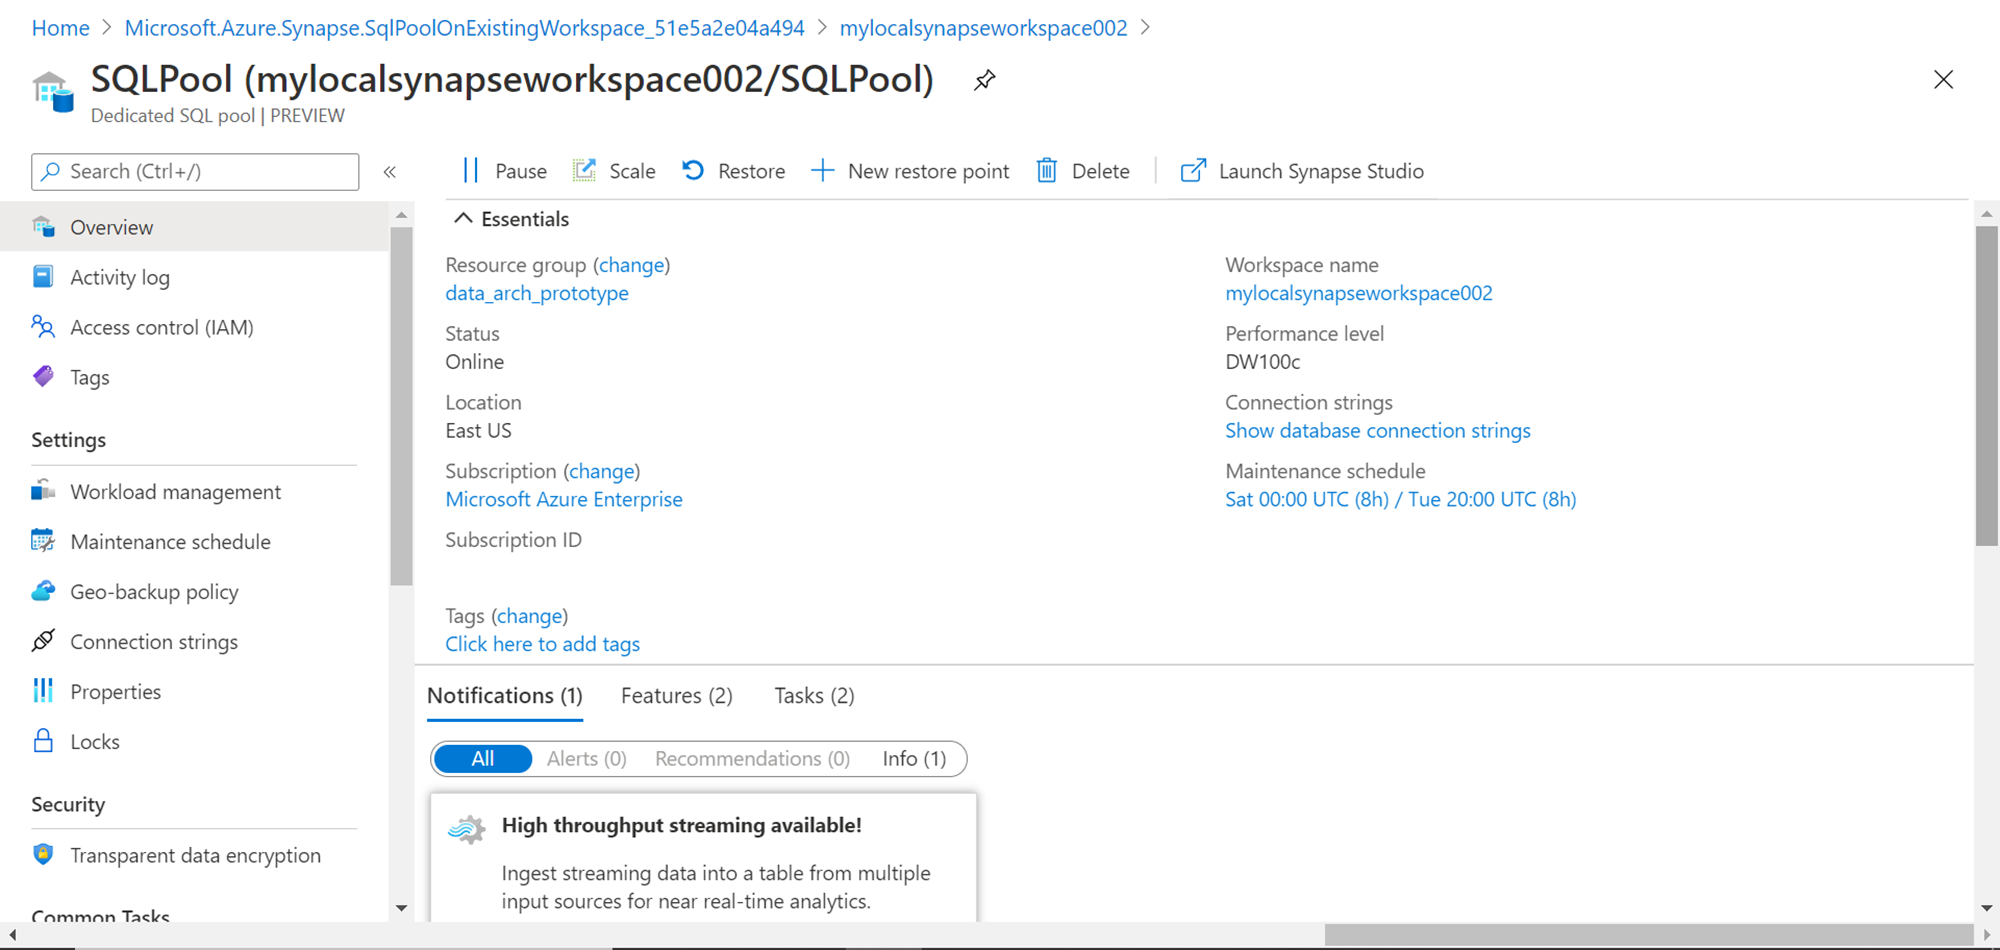Focus the Search (Ctrl+/) field
The height and width of the screenshot is (950, 2000).
pos(195,172)
